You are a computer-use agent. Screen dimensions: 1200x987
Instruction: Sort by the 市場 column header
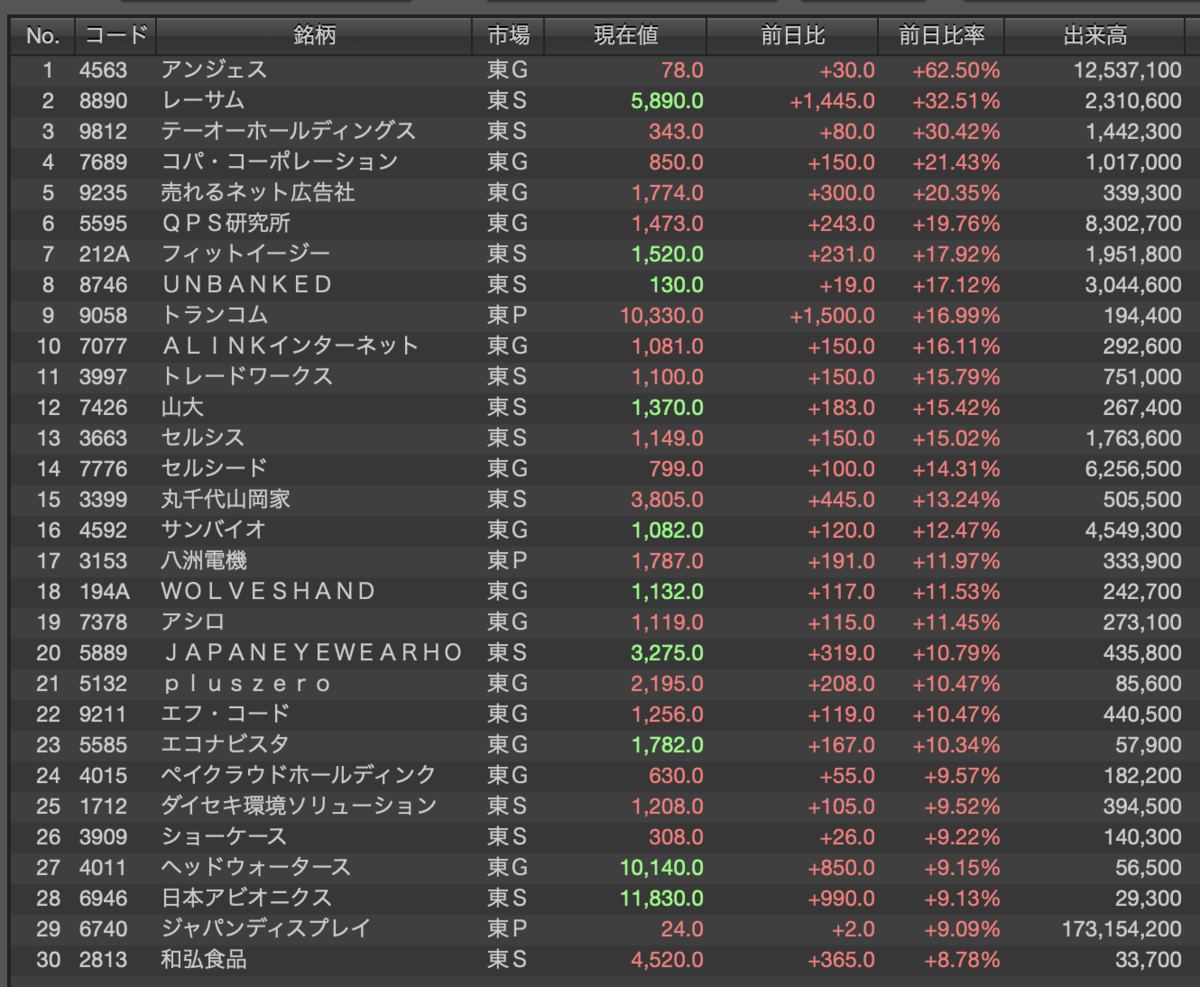pos(508,36)
